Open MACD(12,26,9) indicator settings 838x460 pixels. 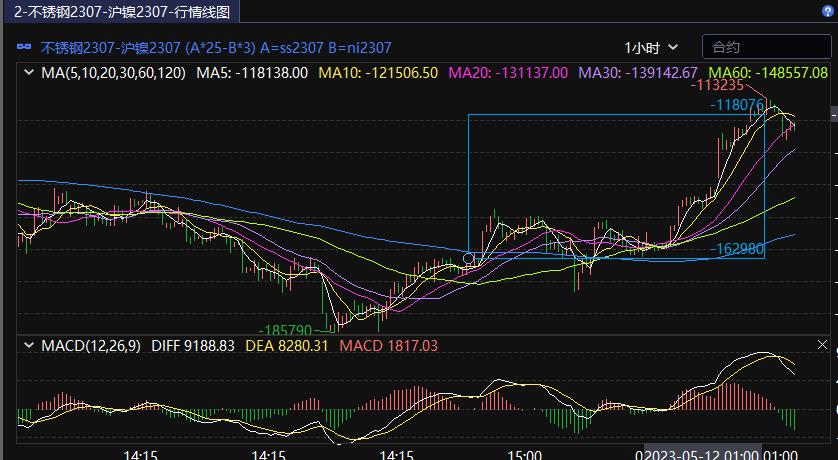(x=91, y=345)
